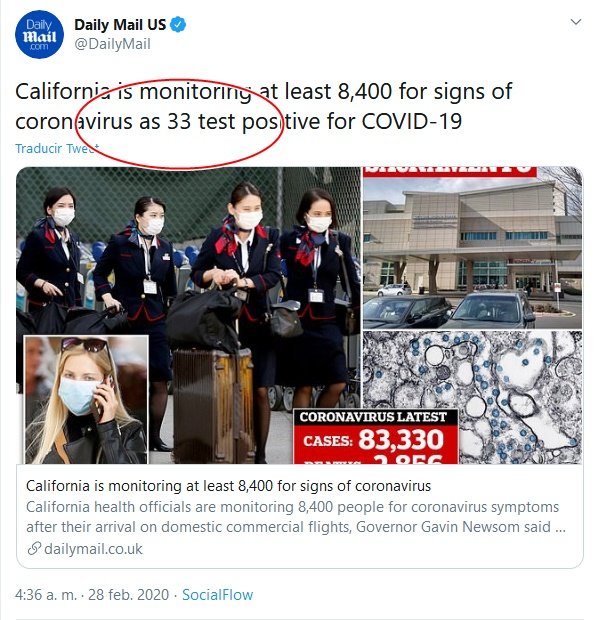Viewport: 598px width, 620px height.
Task: Click the red Sacramento banner label
Action: (x=450, y=172)
